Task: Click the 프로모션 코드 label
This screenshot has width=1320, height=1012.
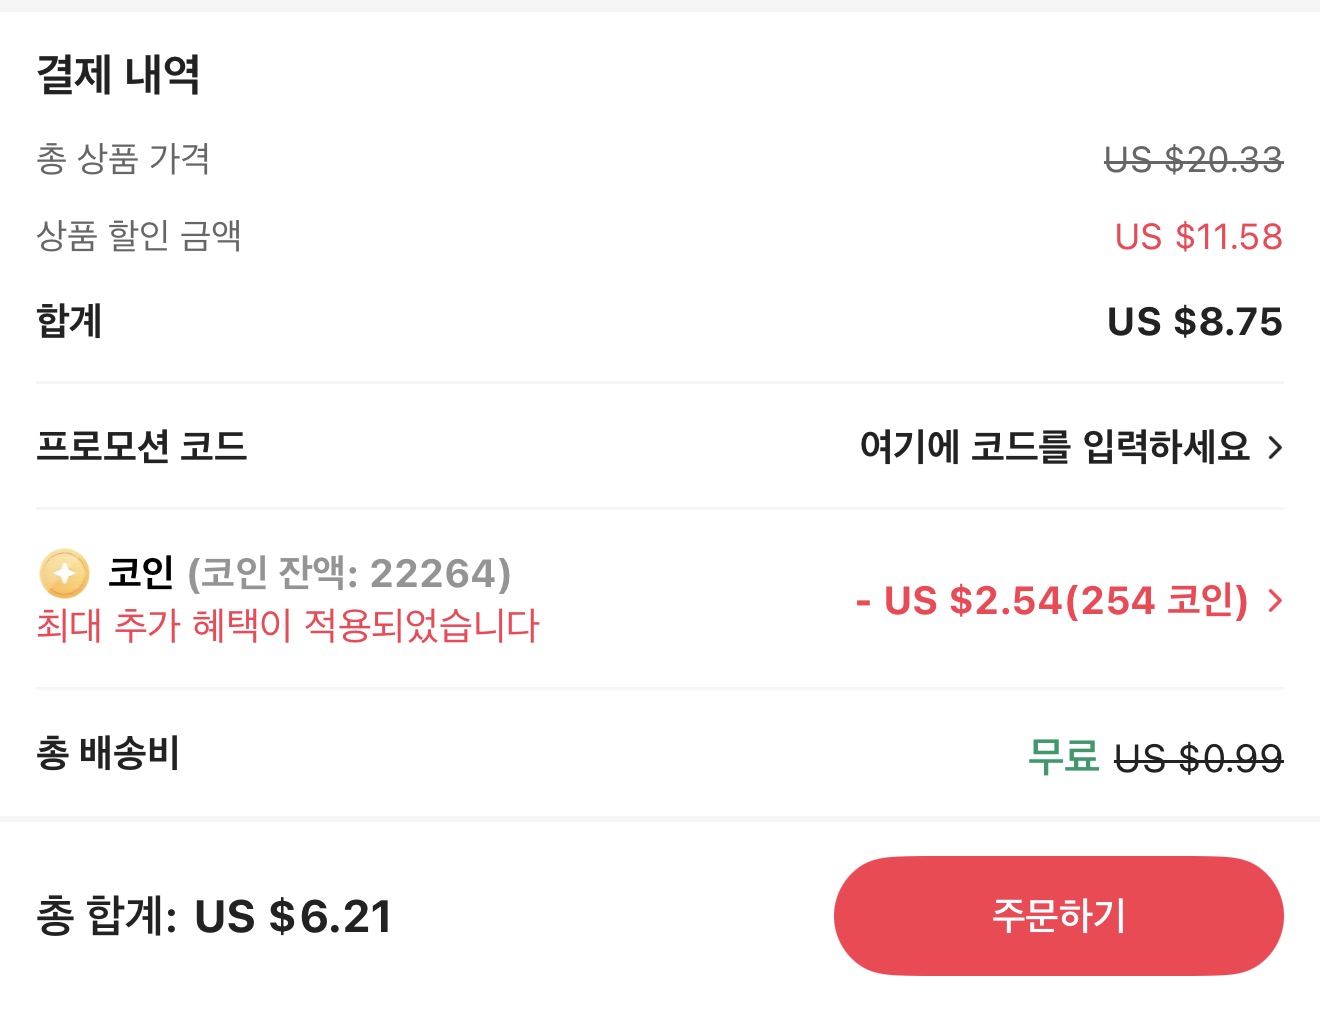Action: pyautogui.click(x=142, y=448)
